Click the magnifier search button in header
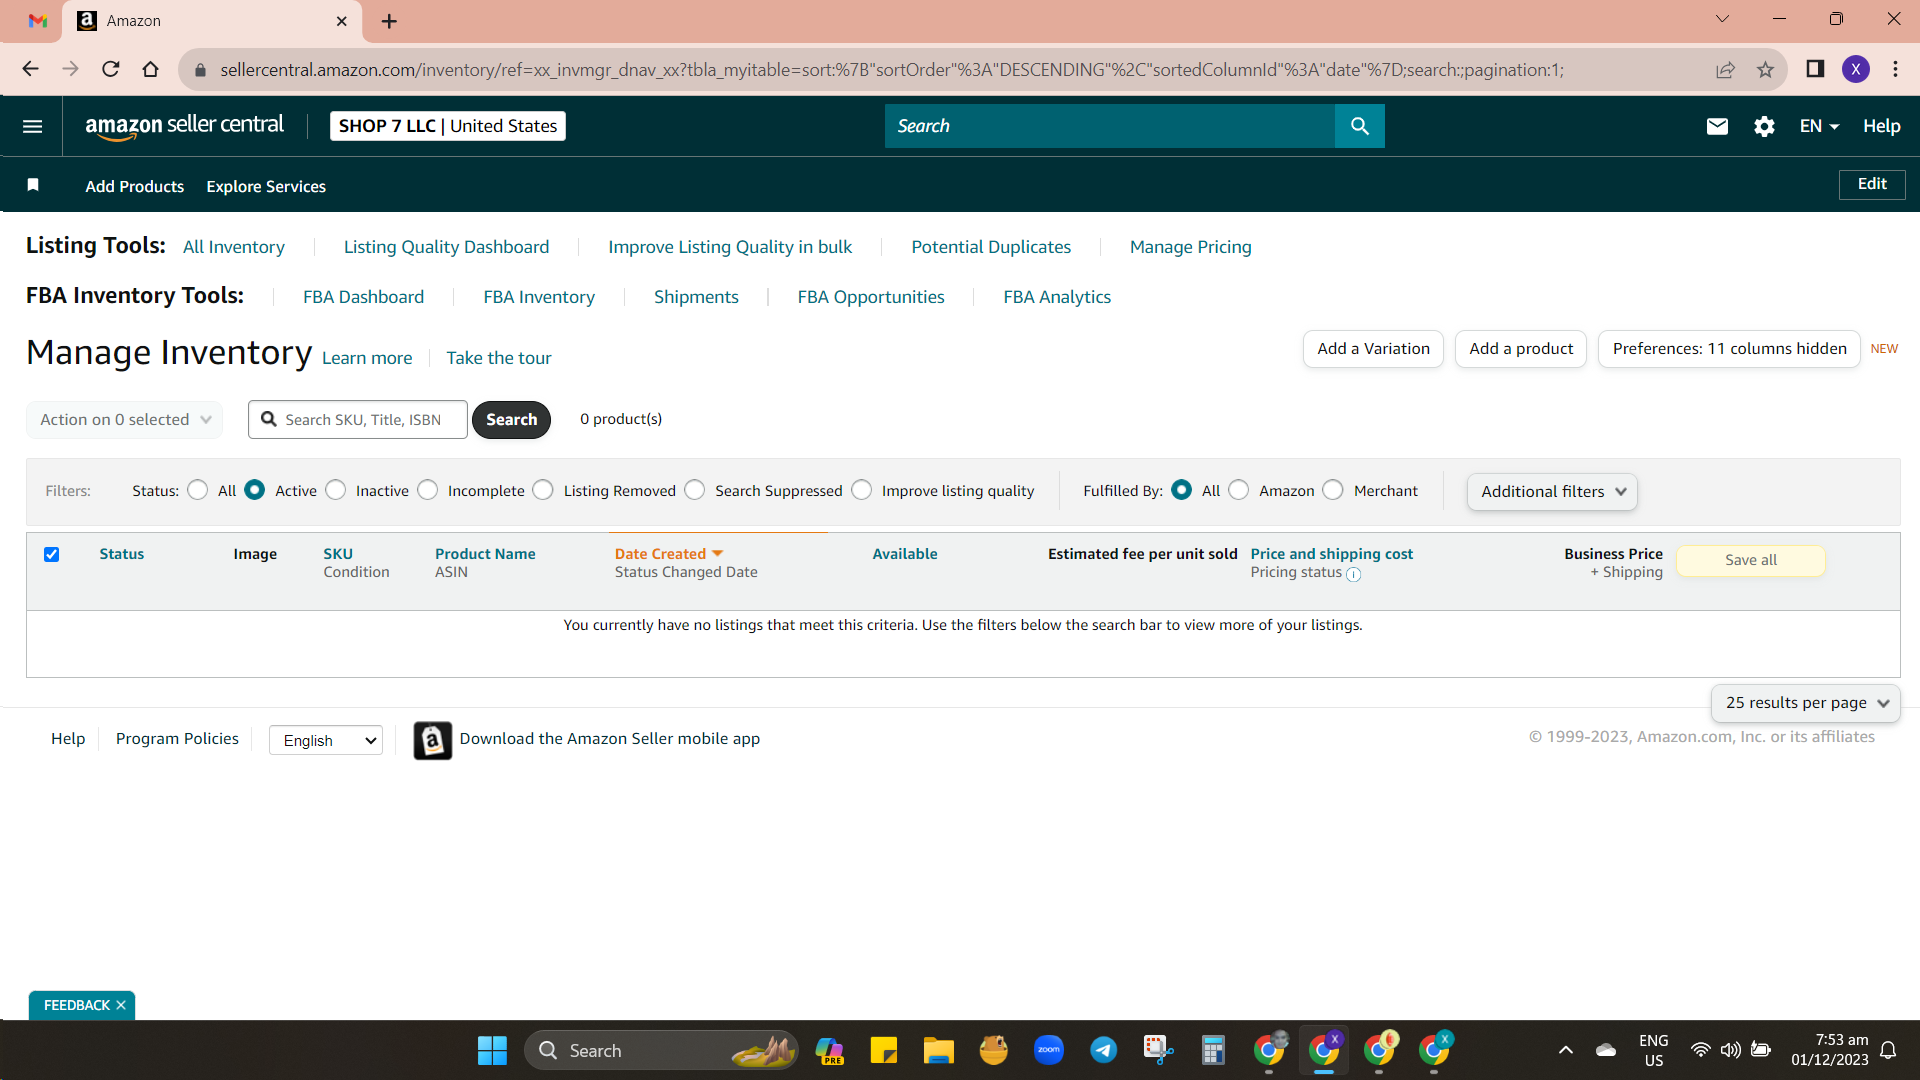The height and width of the screenshot is (1080, 1920). [1359, 126]
